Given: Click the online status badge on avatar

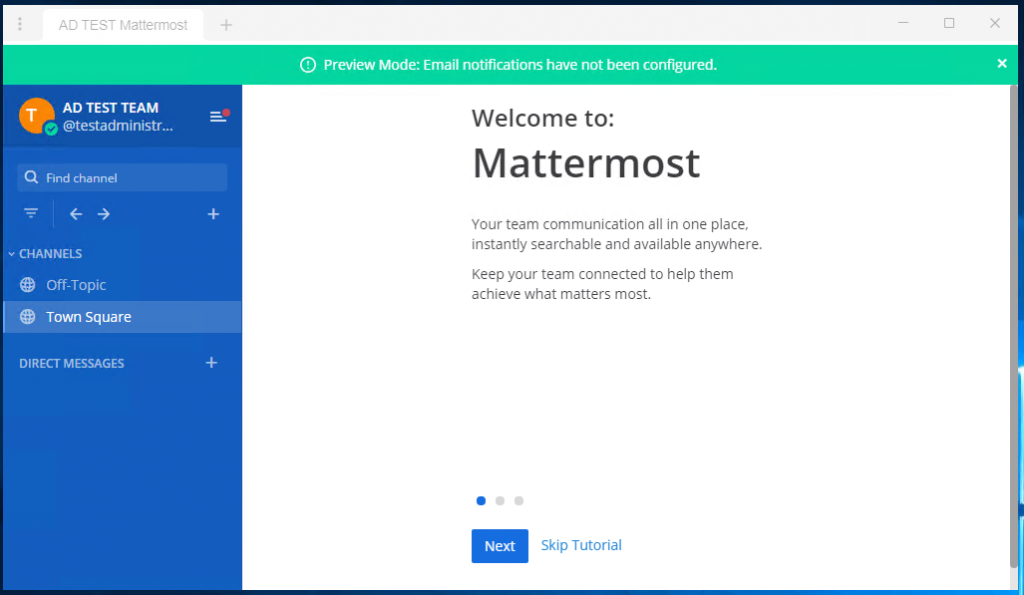Looking at the screenshot, I should tap(51, 129).
